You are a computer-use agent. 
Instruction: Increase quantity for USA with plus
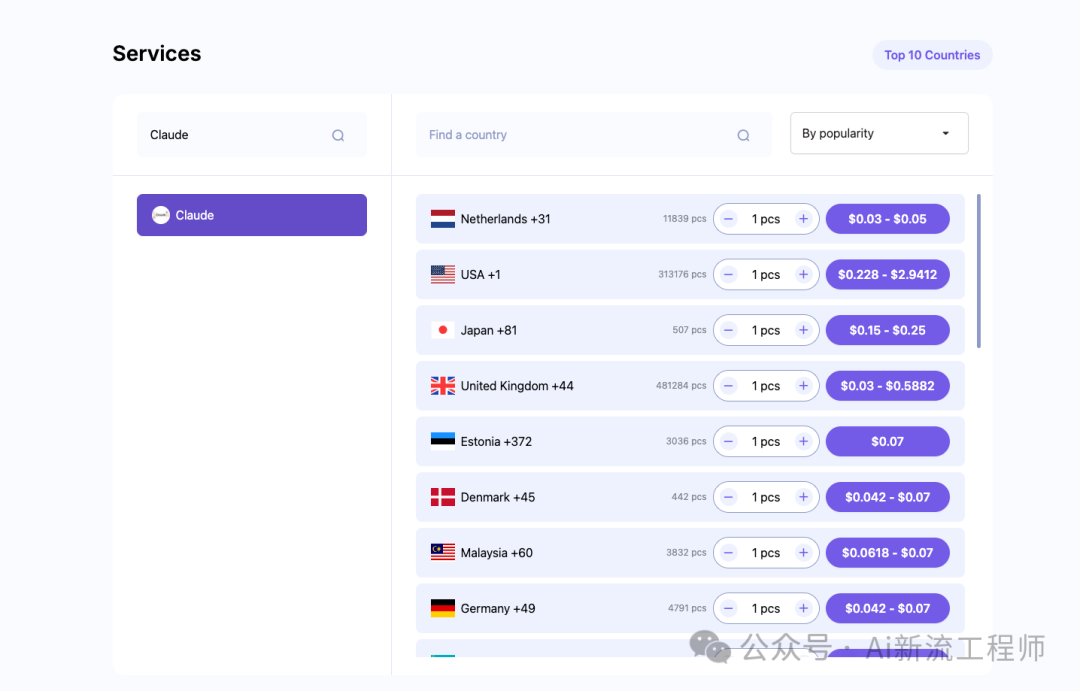(x=803, y=275)
